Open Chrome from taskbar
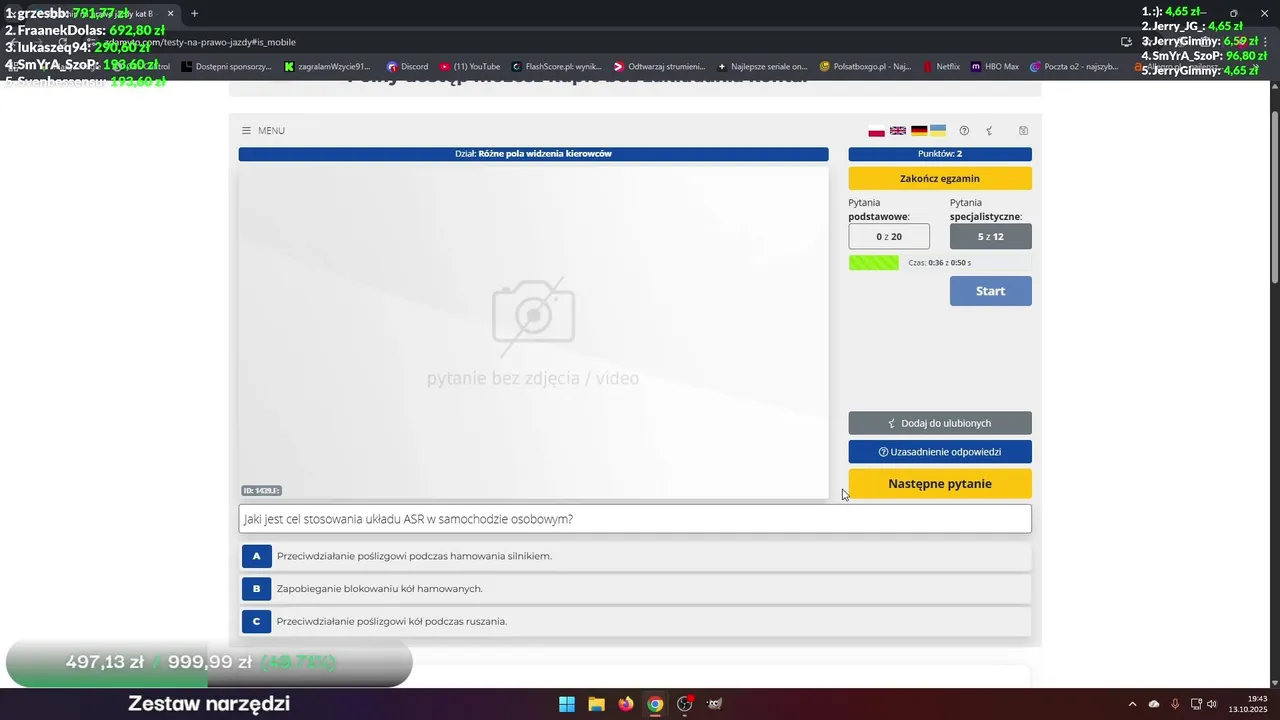This screenshot has width=1280, height=720. [x=655, y=704]
